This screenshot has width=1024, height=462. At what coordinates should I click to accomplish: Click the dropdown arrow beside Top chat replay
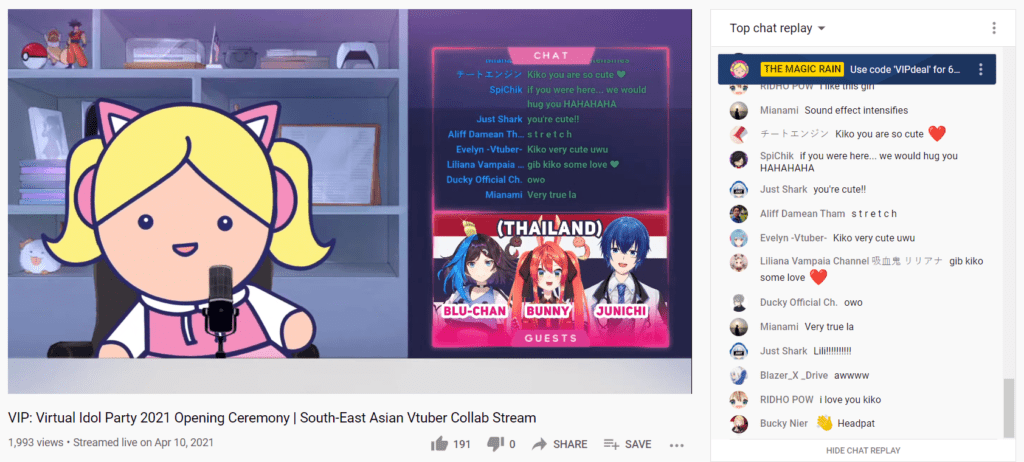[x=822, y=28]
